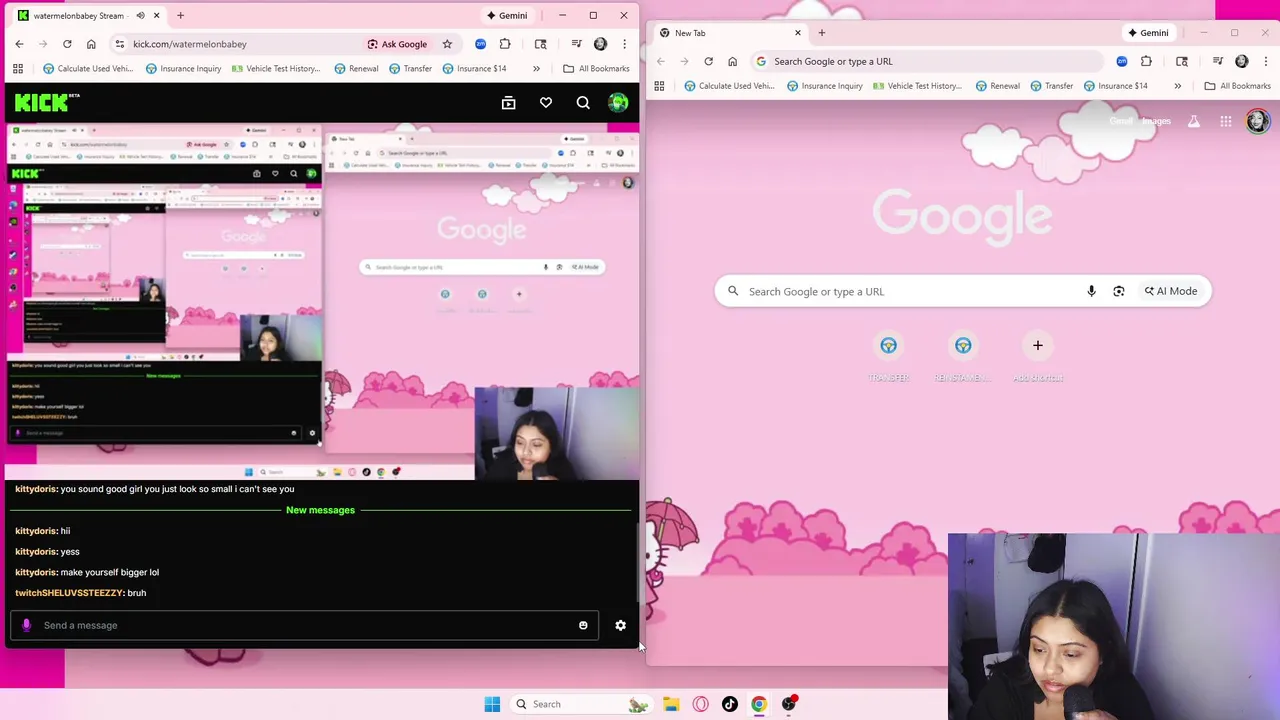Close the watermelonbabey Stream tab
1280x720 pixels.
pyautogui.click(x=156, y=16)
